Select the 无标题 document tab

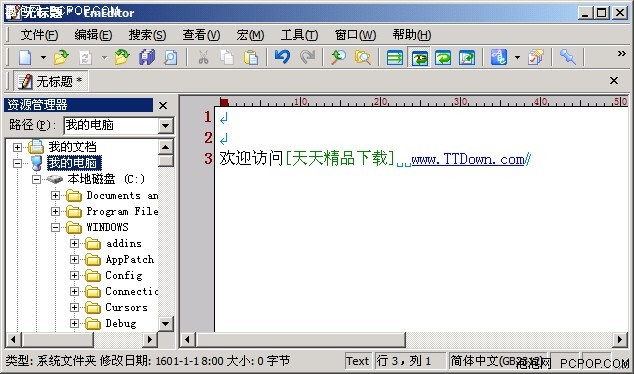coord(51,81)
